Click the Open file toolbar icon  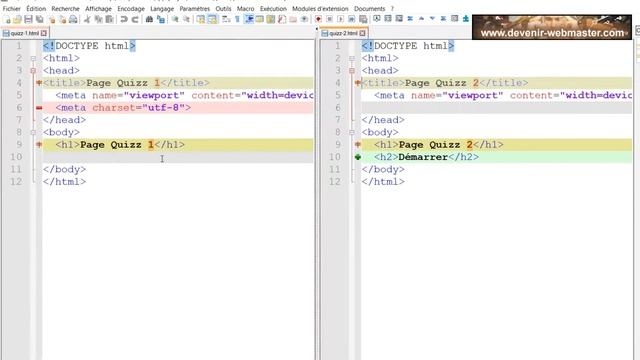point(17,19)
